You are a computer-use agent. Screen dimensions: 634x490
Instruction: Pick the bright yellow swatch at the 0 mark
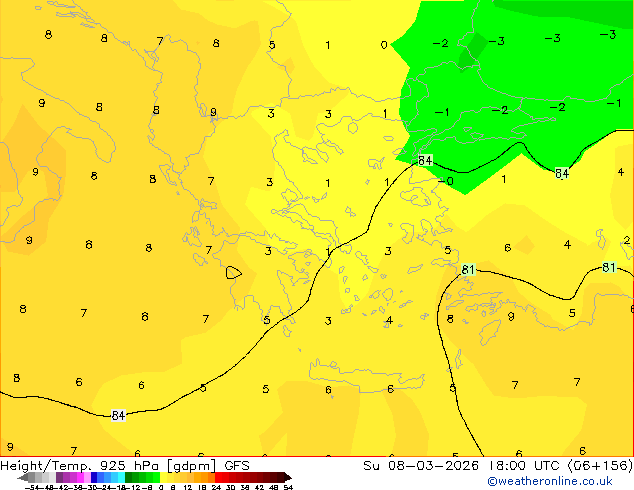[x=163, y=477]
